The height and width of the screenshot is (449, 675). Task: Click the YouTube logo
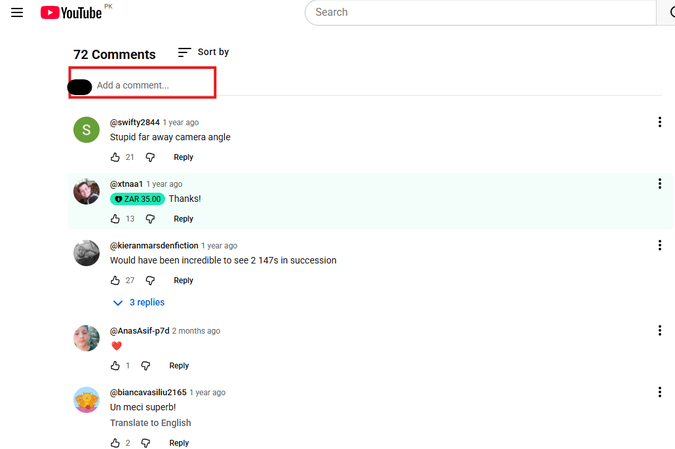(x=71, y=13)
